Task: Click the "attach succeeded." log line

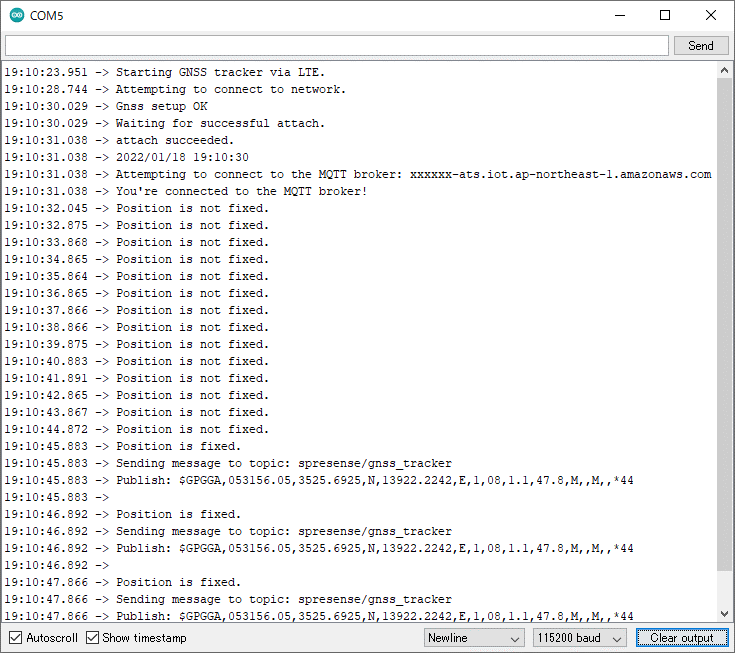Action: coord(174,141)
